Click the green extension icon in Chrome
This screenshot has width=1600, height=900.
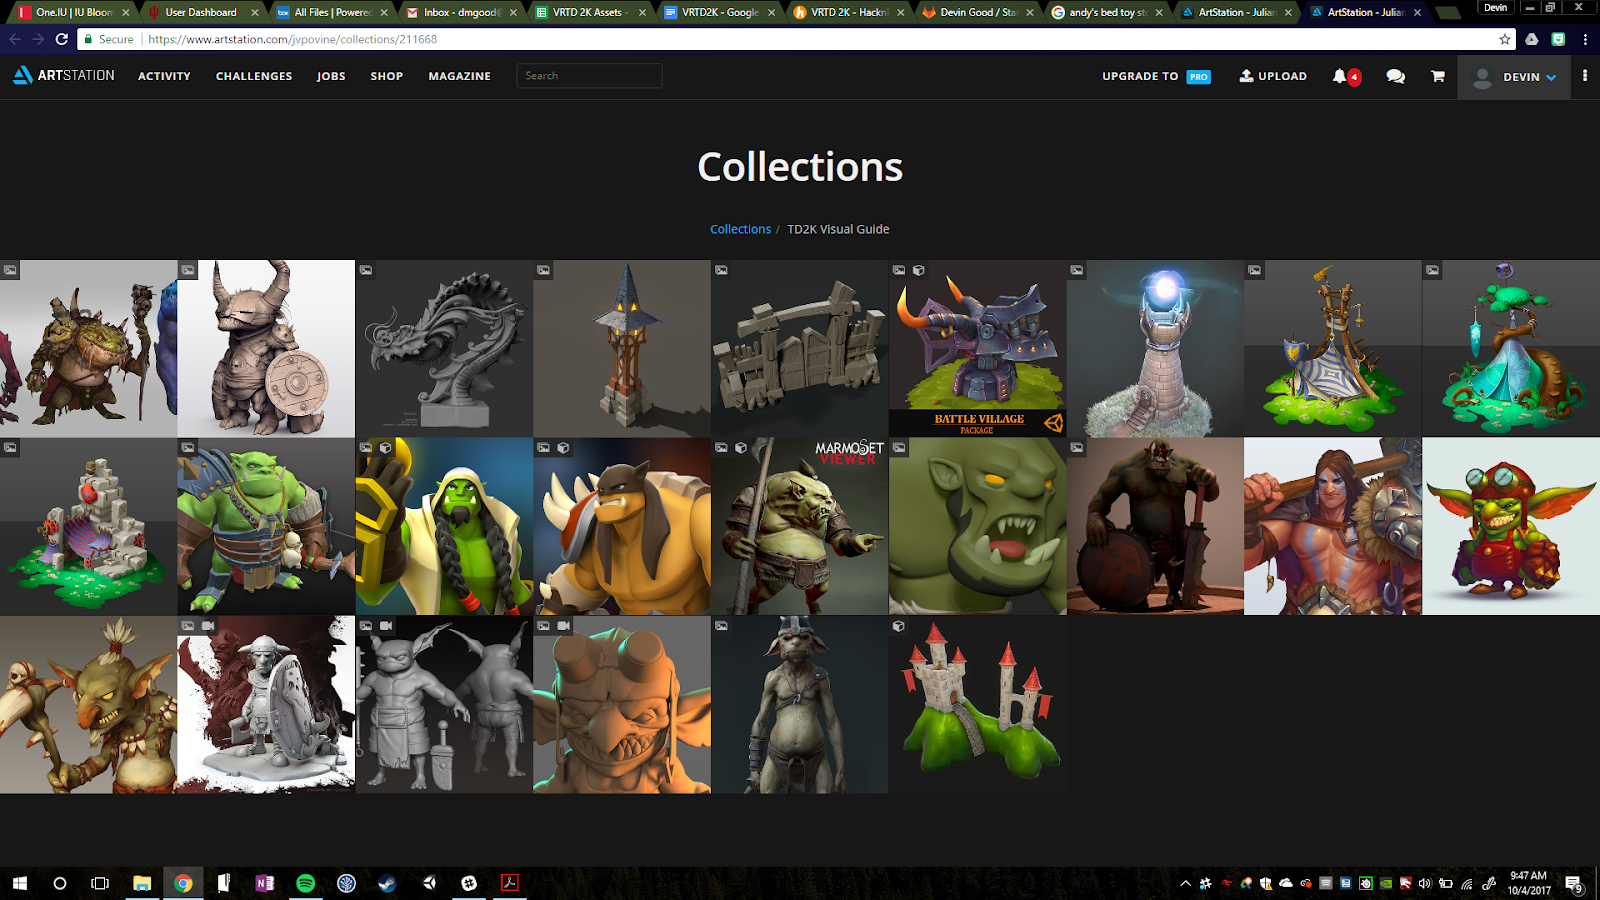coord(1558,39)
